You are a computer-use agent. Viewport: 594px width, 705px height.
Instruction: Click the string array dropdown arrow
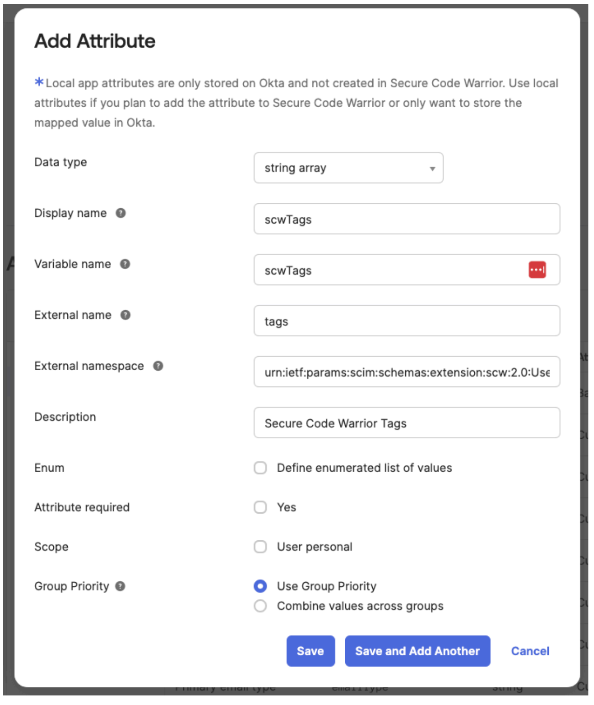tap(432, 169)
